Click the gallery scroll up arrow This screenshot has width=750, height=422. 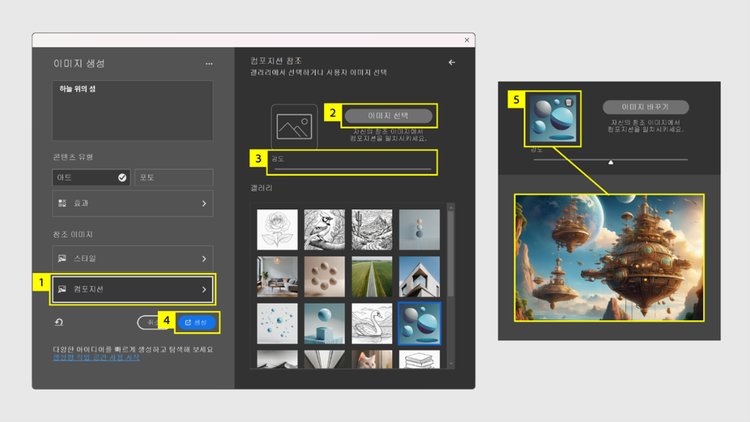tap(451, 208)
